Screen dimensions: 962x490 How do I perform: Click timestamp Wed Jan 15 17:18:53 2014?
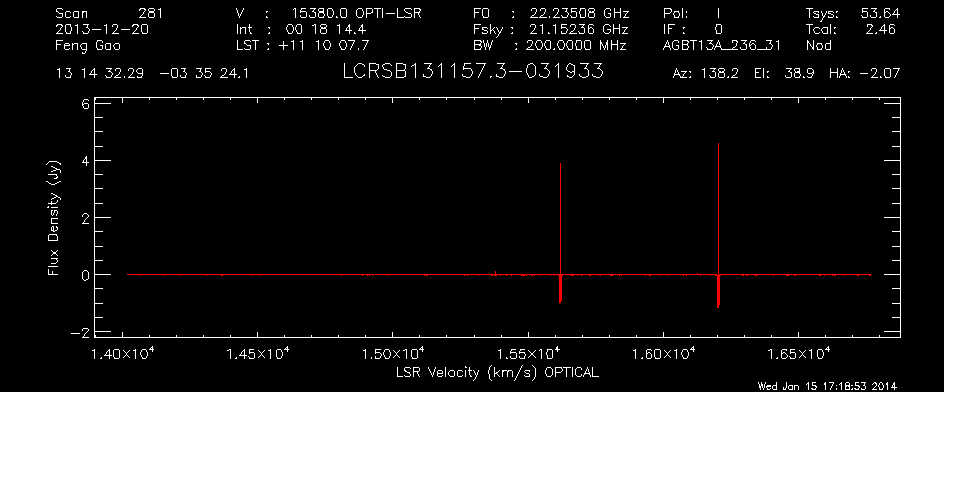(828, 386)
